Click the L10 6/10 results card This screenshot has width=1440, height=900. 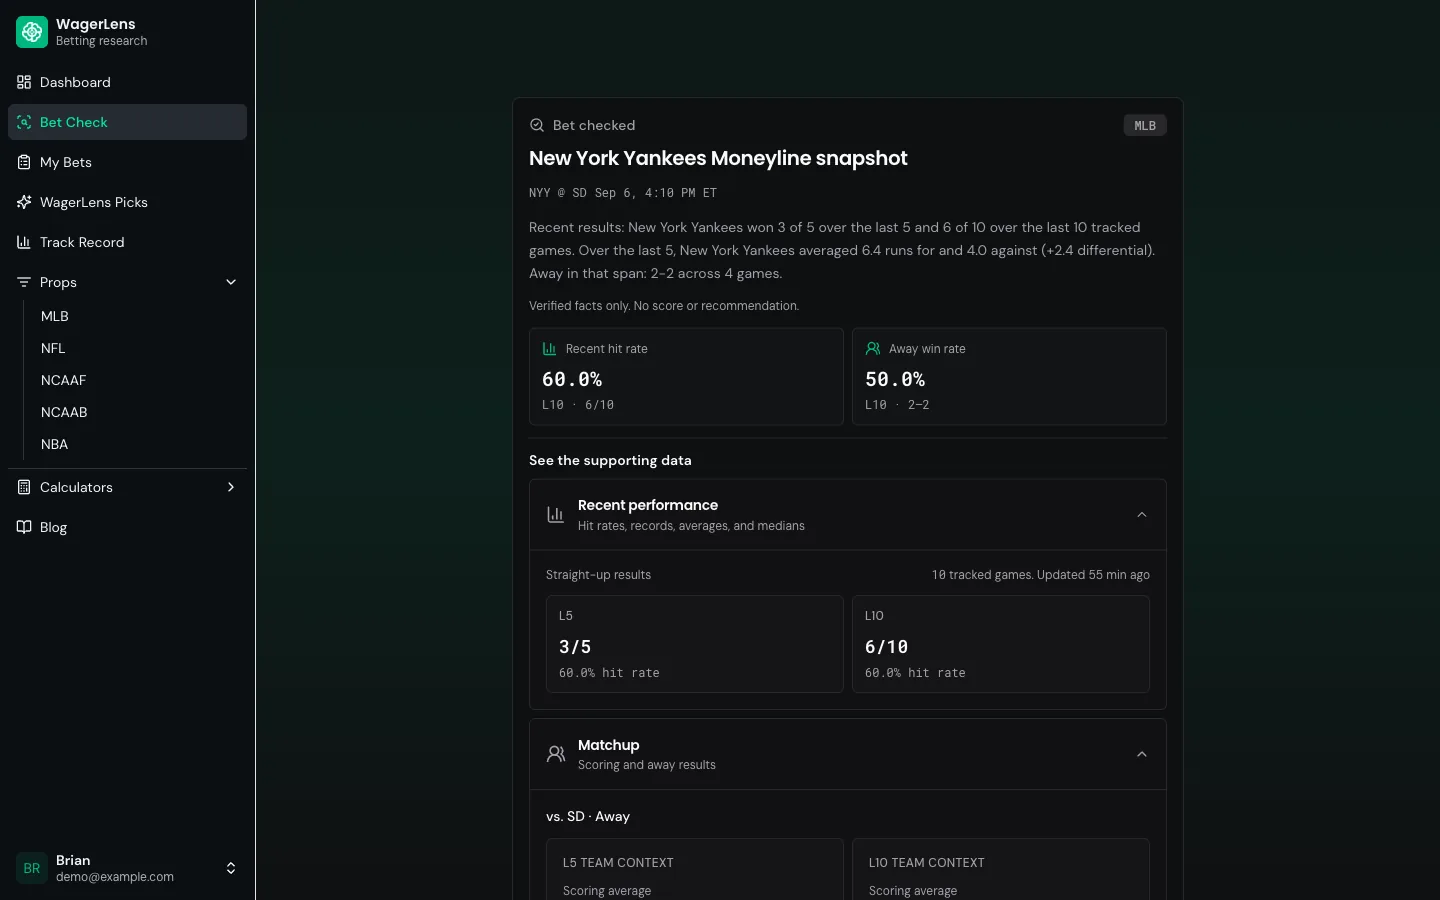[x=1001, y=644]
